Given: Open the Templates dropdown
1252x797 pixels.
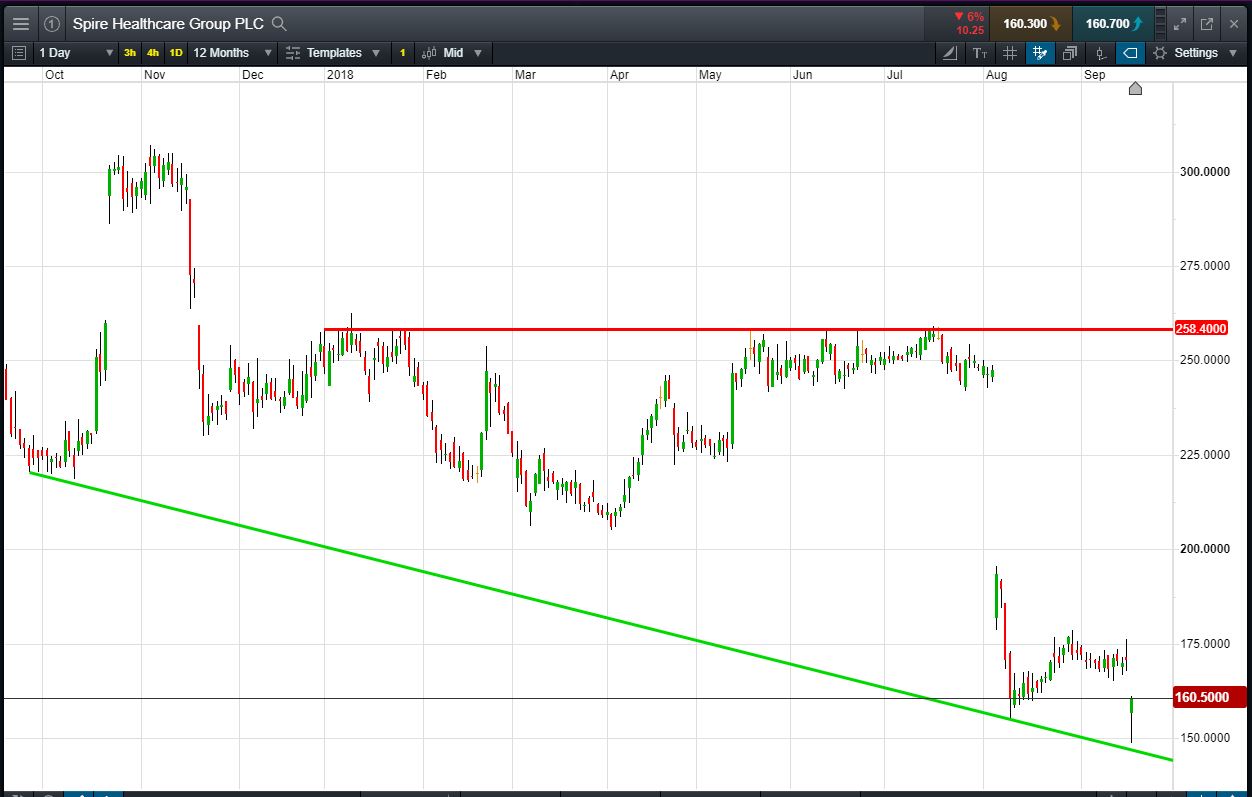Looking at the screenshot, I should pos(333,53).
